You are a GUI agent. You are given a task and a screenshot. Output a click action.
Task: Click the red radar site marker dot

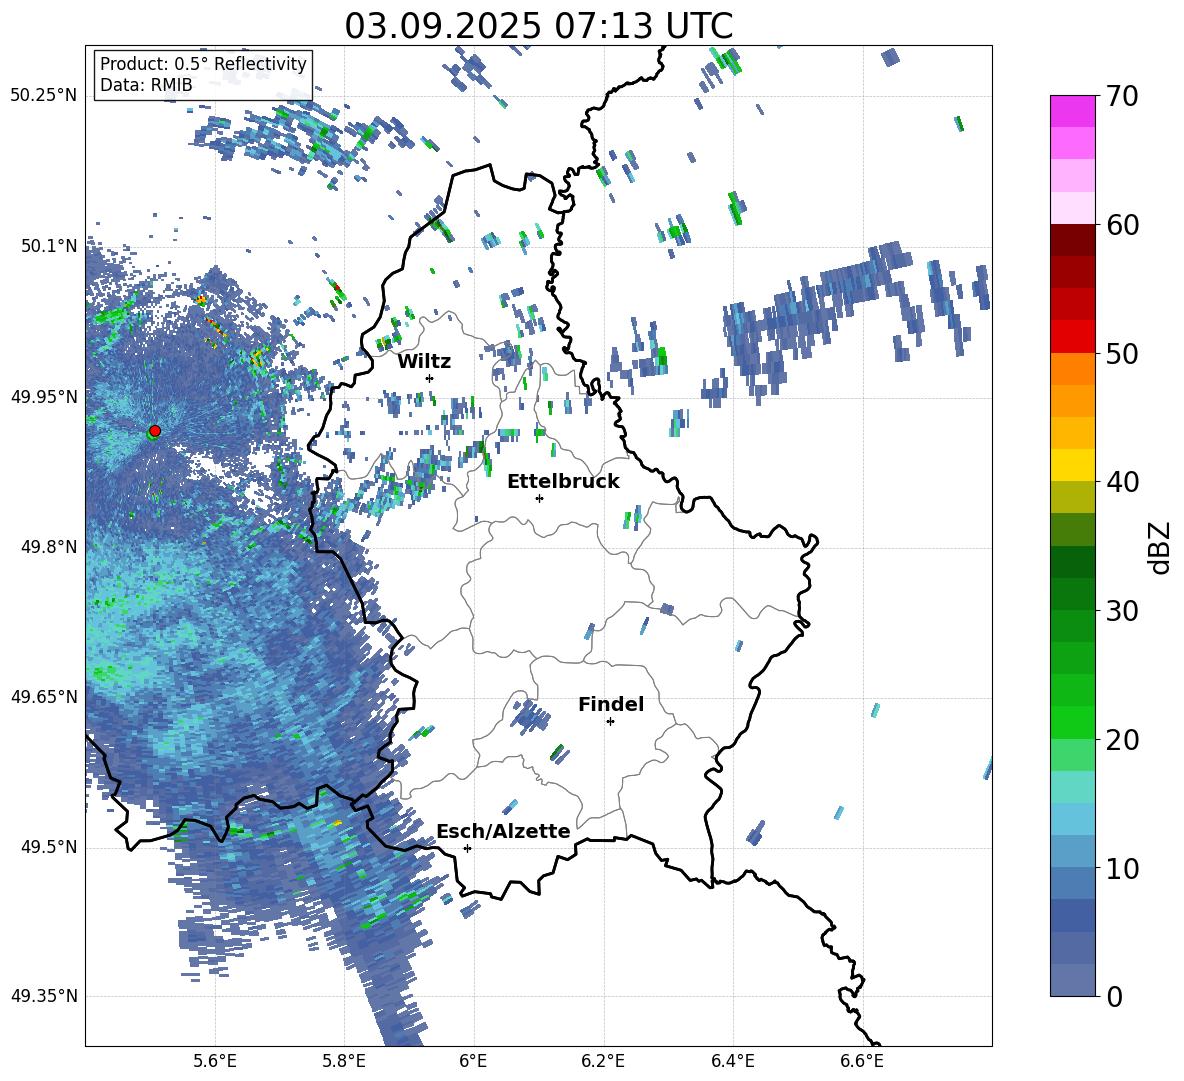tap(155, 430)
